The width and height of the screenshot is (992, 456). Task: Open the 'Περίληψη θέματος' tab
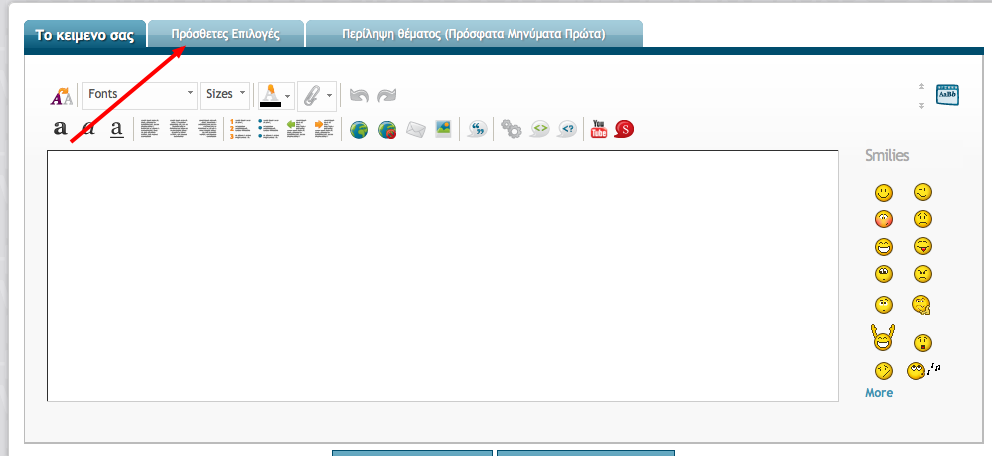click(x=474, y=34)
